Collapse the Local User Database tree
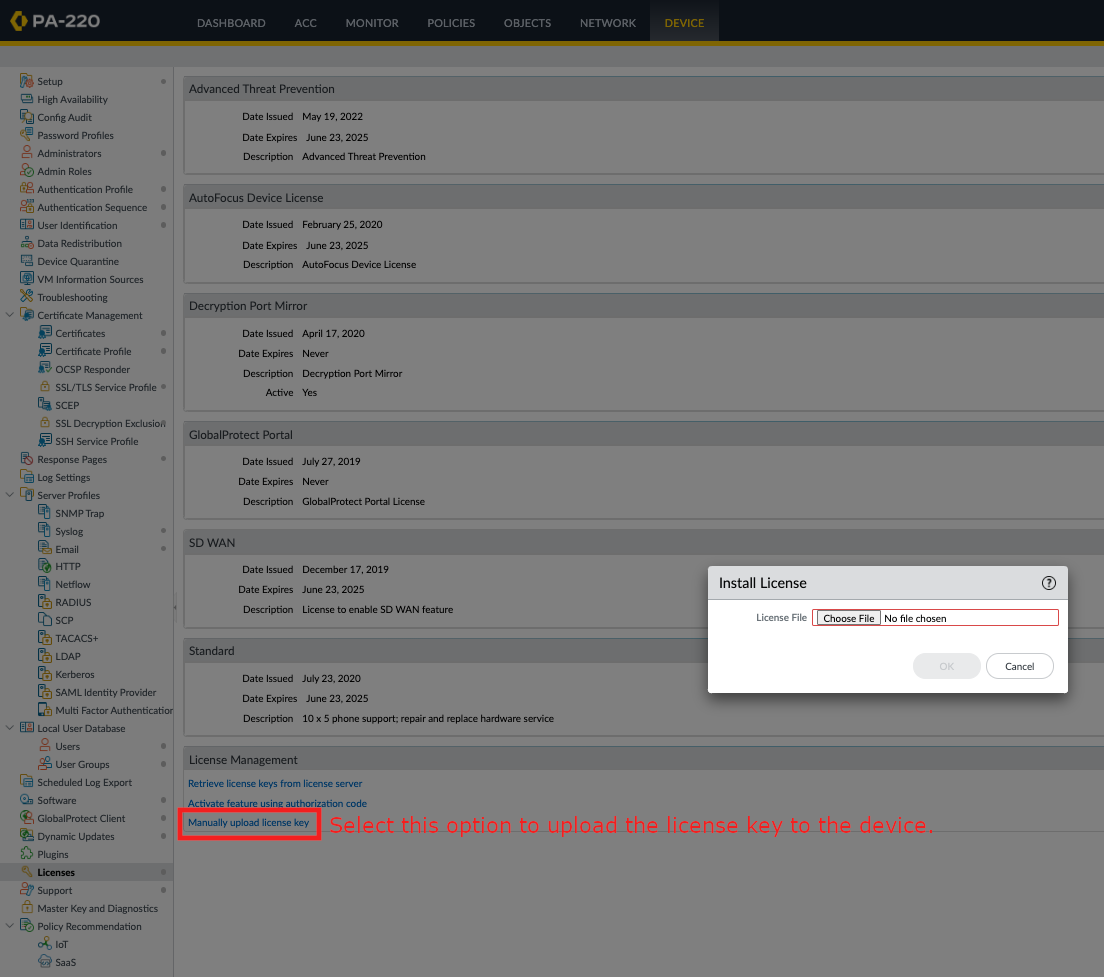 pos(9,728)
